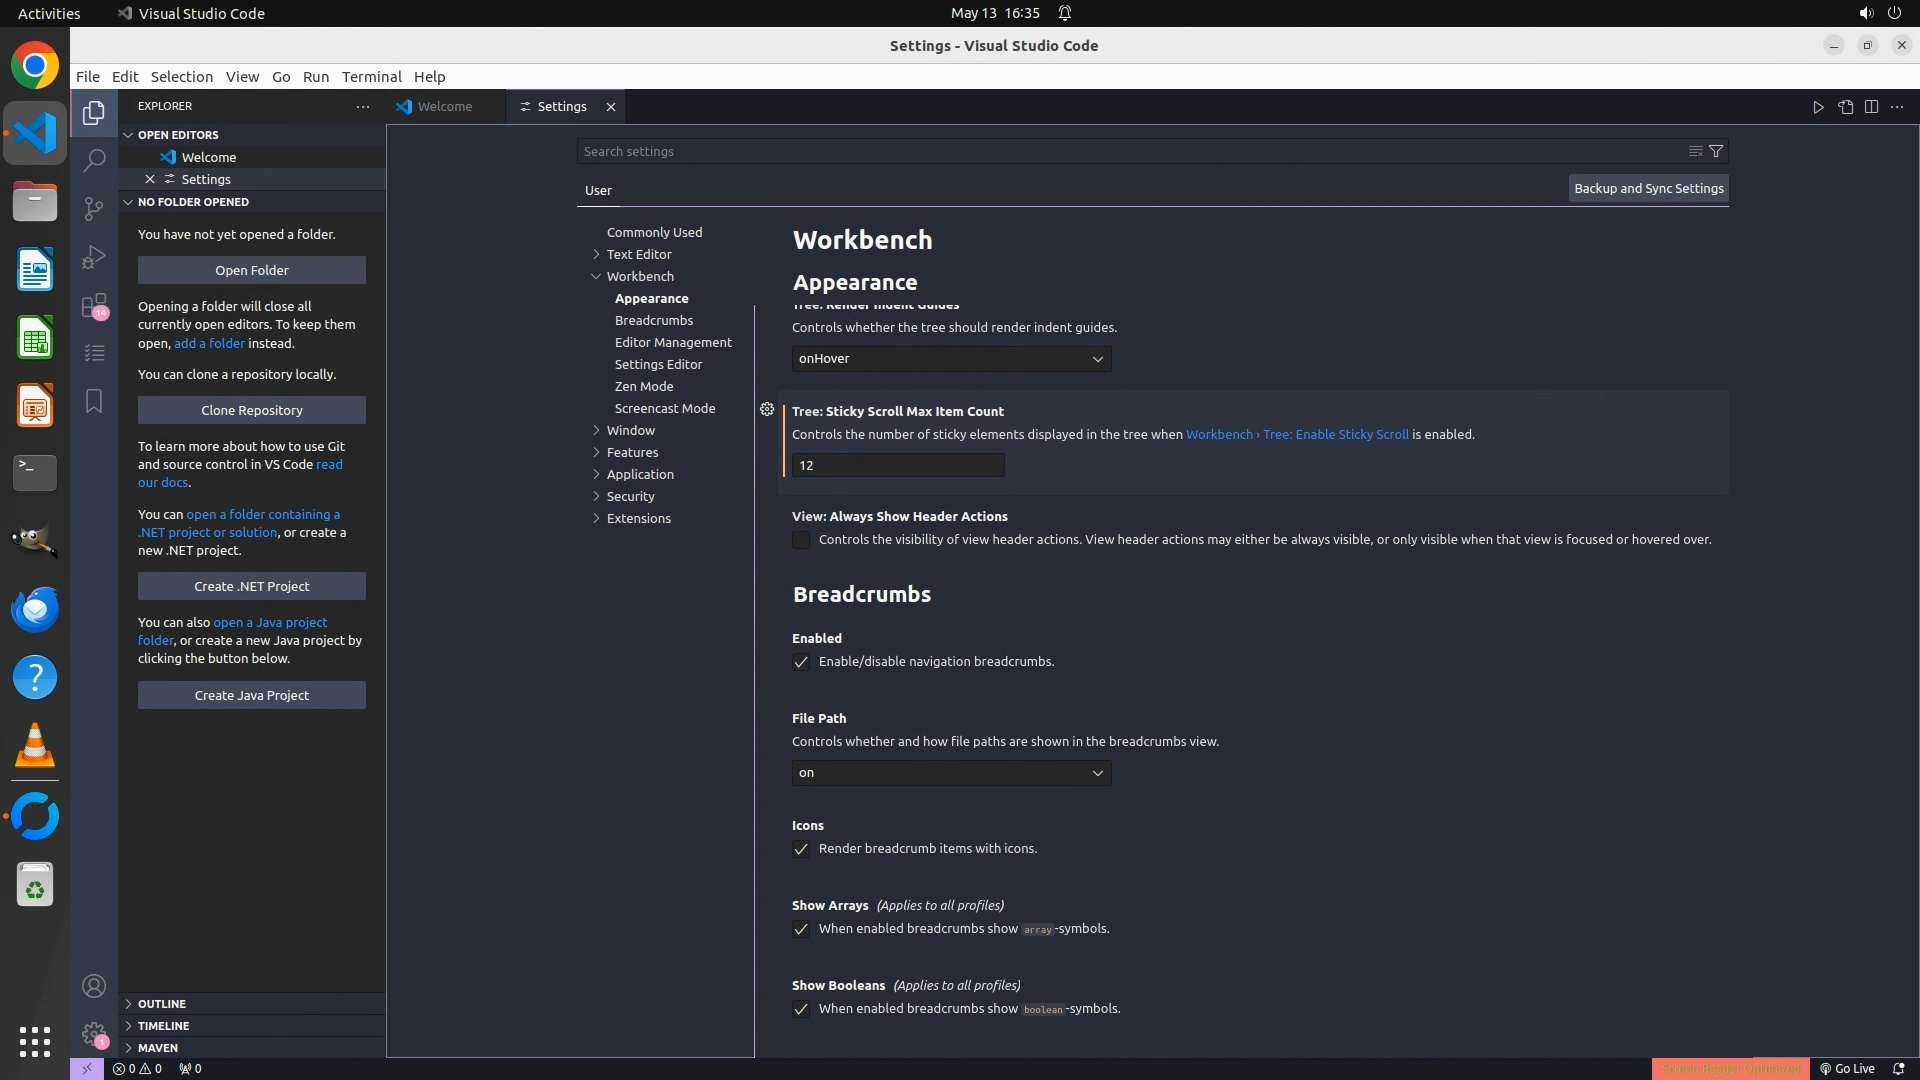Open the onHover indent guides dropdown
The width and height of the screenshot is (1920, 1080).
951,359
